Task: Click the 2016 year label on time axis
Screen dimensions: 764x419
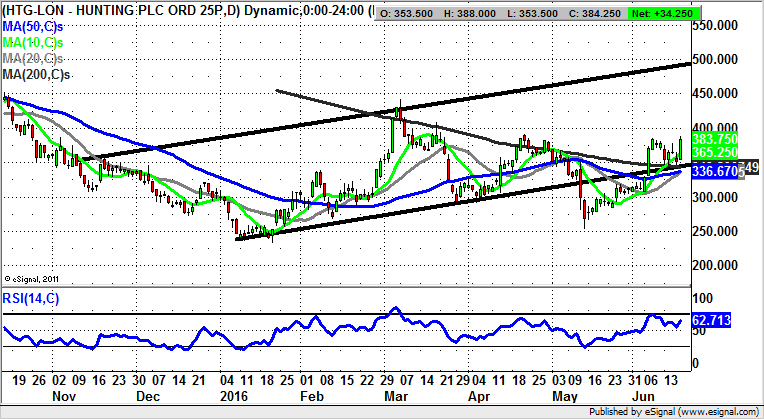Action: (x=236, y=395)
